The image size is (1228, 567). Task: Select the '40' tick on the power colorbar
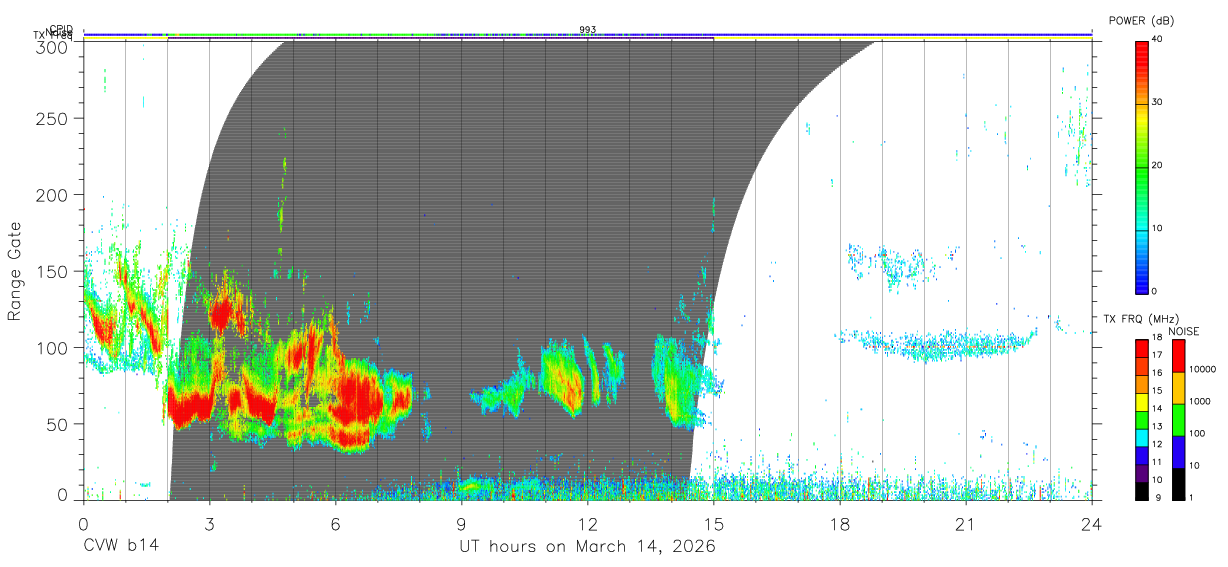(1159, 39)
